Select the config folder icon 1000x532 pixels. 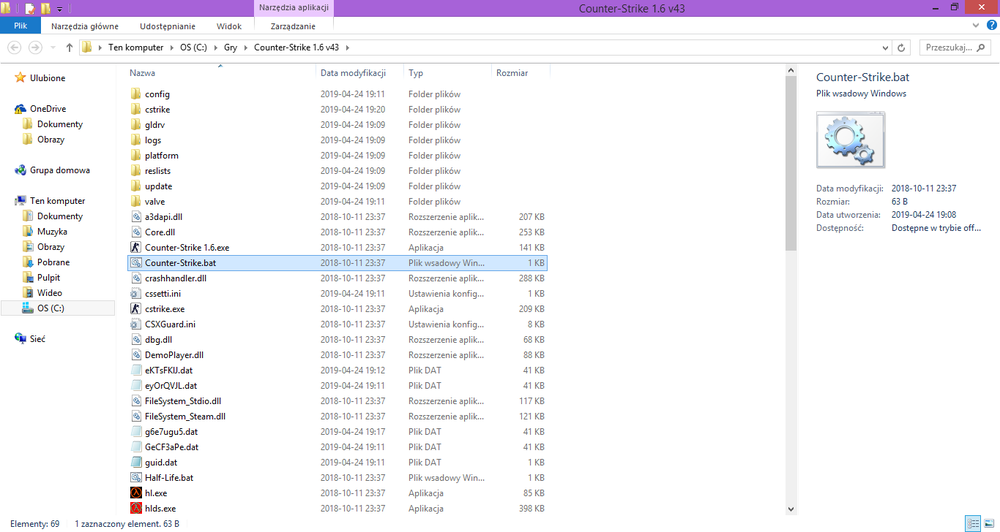point(136,94)
